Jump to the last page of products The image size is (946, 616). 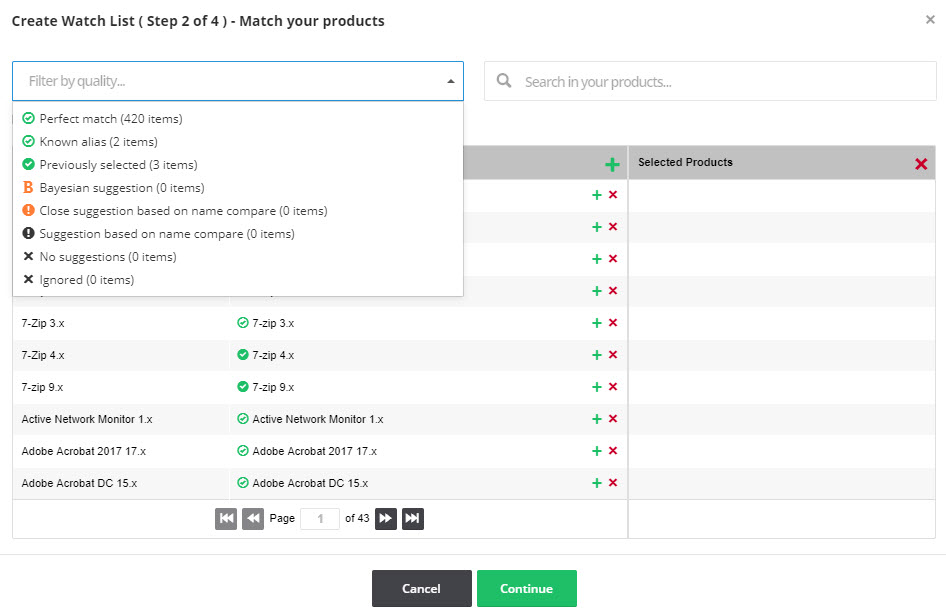[x=413, y=519]
